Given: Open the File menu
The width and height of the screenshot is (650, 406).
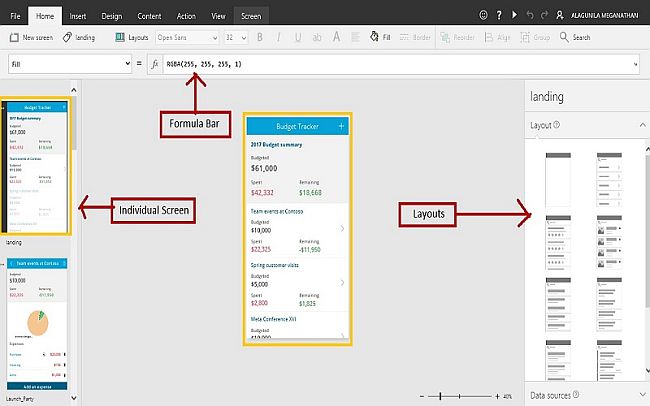Looking at the screenshot, I should pyautogui.click(x=15, y=16).
